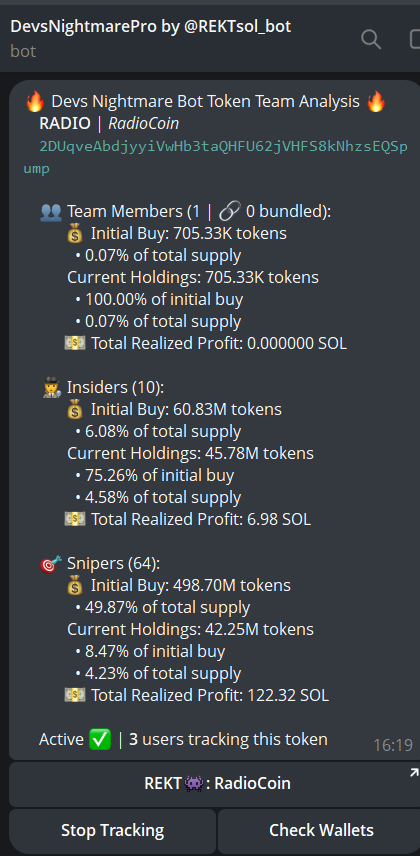Click the money bag beside Insiders Initial Buy
This screenshot has height=856, width=420.
[x=75, y=409]
